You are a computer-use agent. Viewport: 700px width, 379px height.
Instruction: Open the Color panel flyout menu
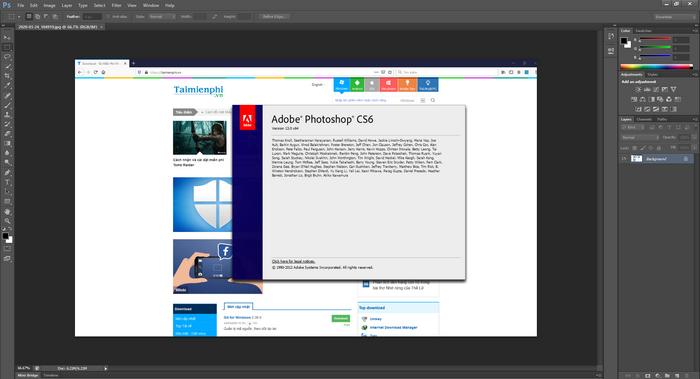point(694,31)
